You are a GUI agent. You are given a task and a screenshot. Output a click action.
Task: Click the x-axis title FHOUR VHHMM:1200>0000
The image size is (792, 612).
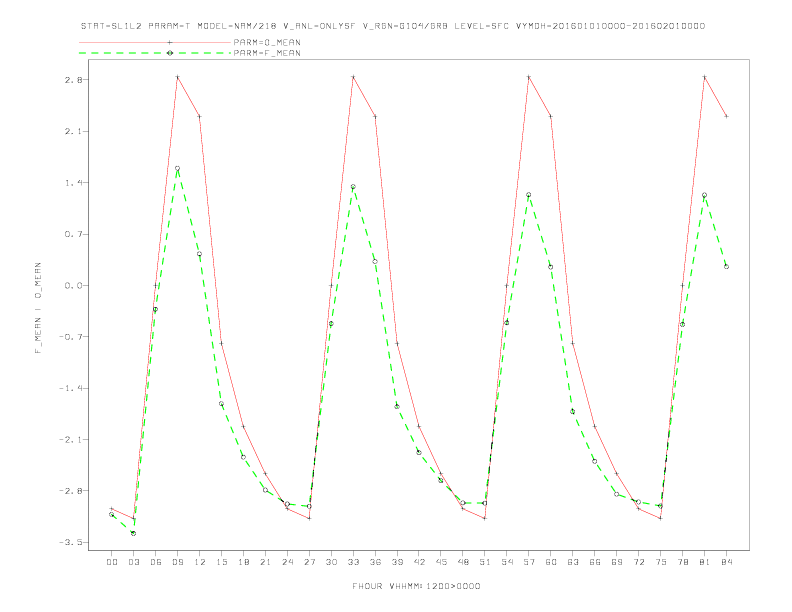coord(416,586)
